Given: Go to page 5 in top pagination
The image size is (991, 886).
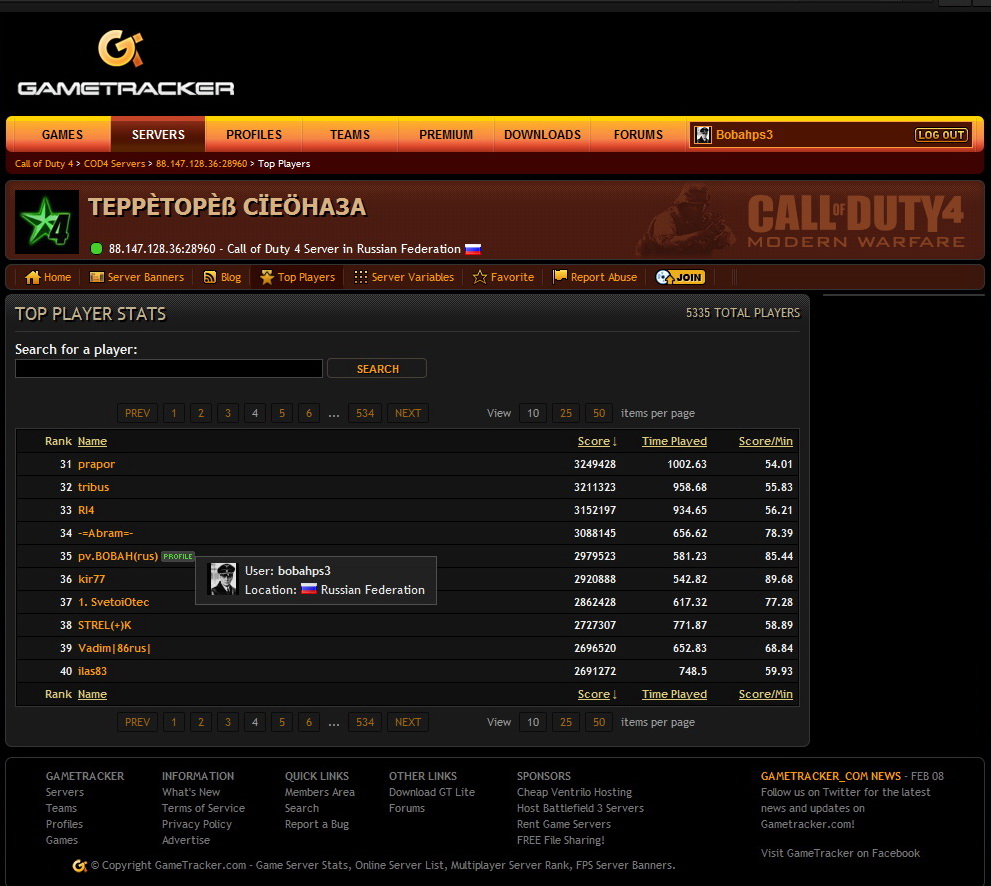Looking at the screenshot, I should coord(281,413).
